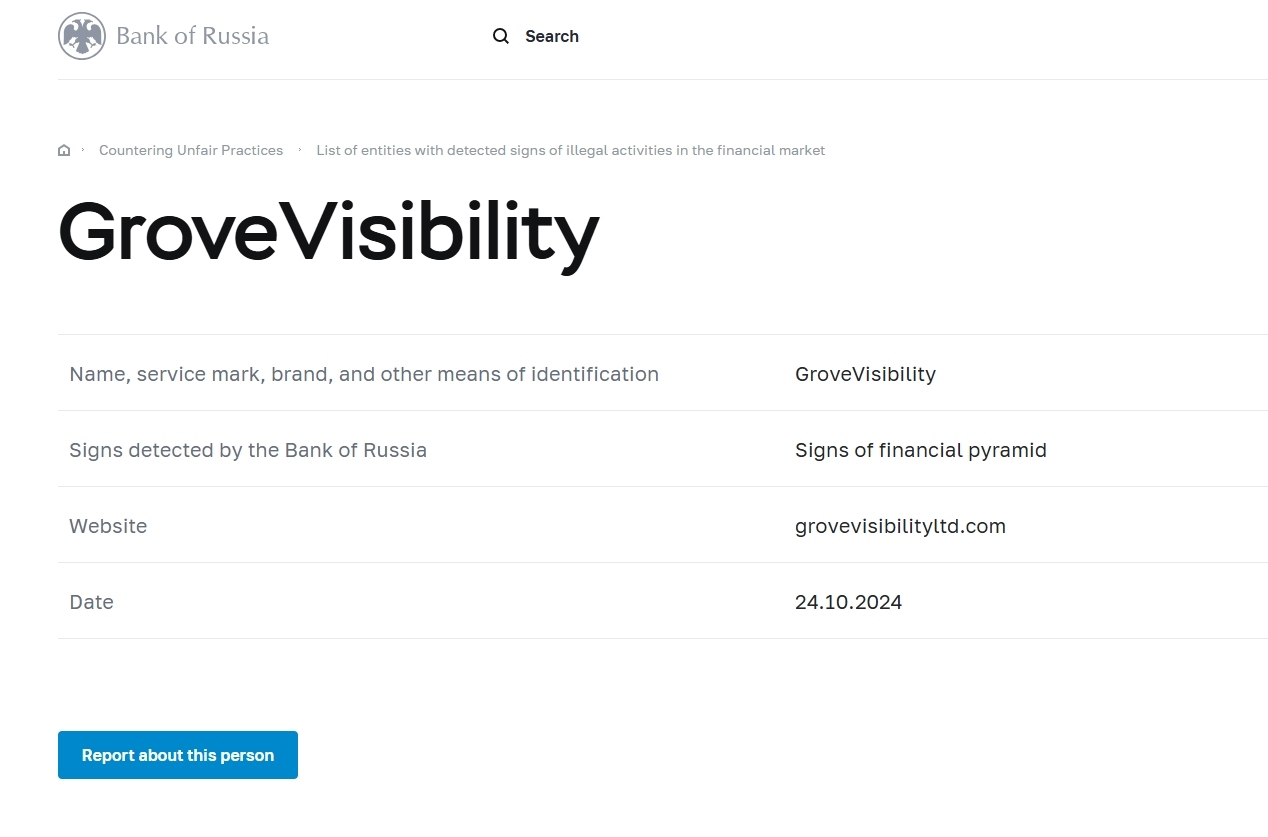Image resolution: width=1268 pixels, height=837 pixels.
Task: Click the Website row label
Action: (108, 526)
